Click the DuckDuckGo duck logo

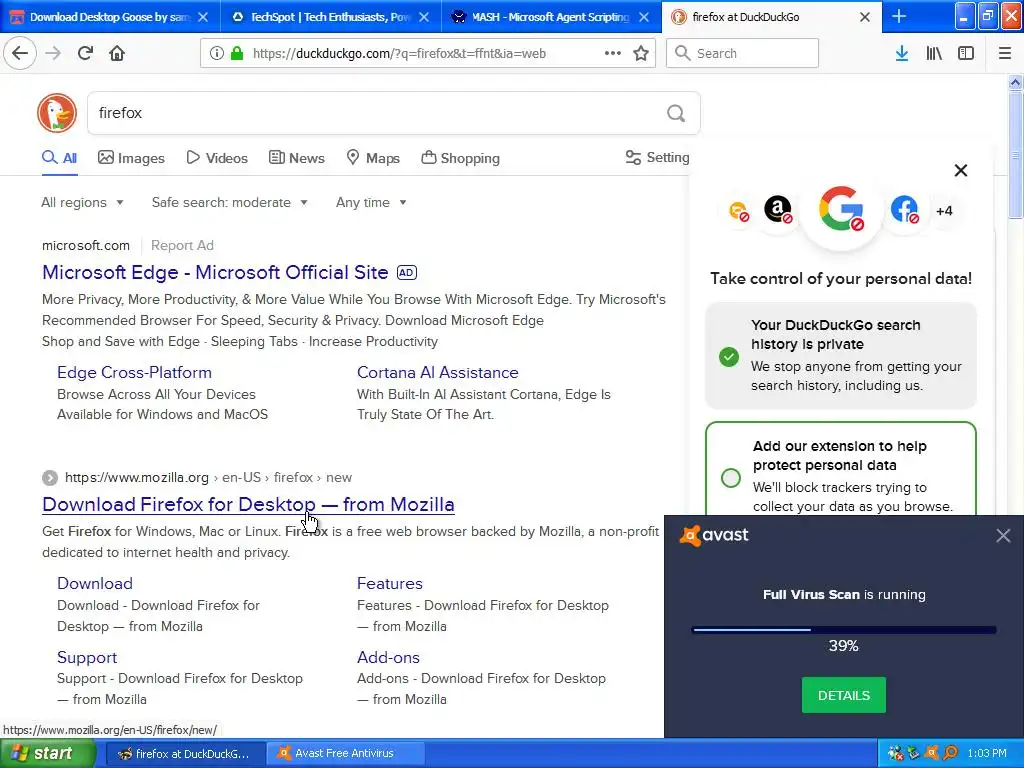pos(57,113)
